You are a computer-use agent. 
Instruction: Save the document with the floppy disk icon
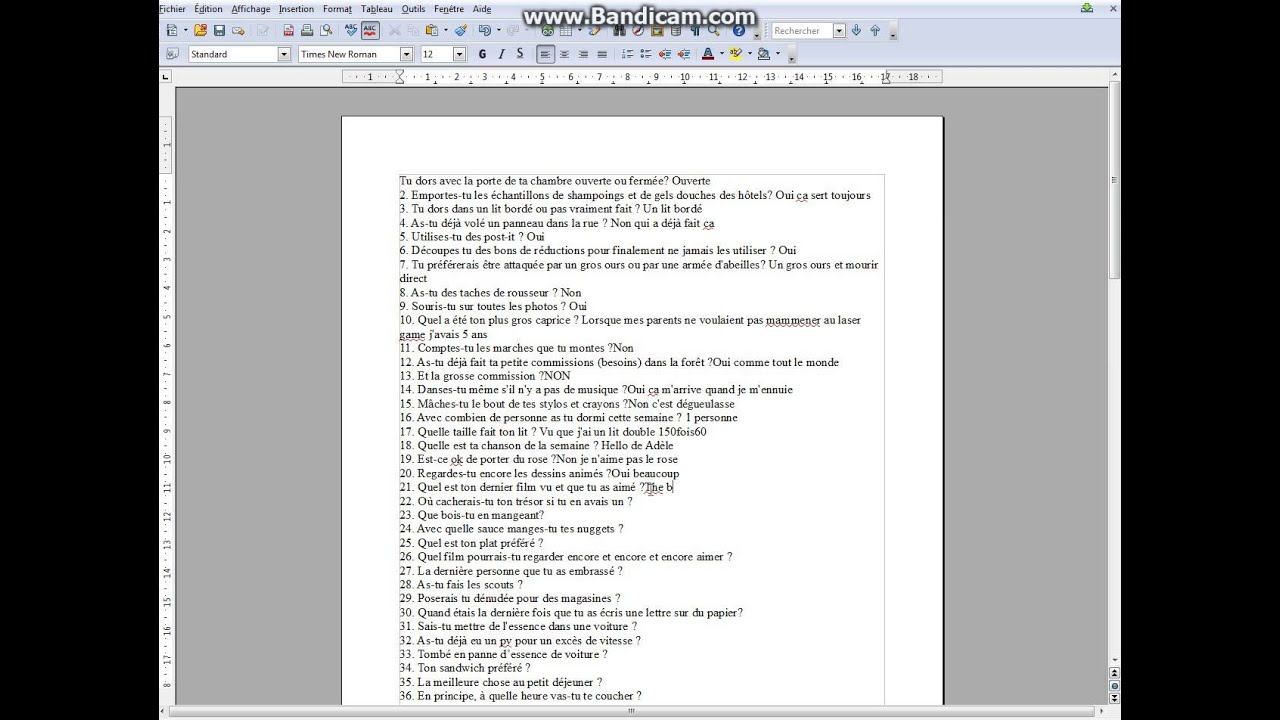pos(219,31)
